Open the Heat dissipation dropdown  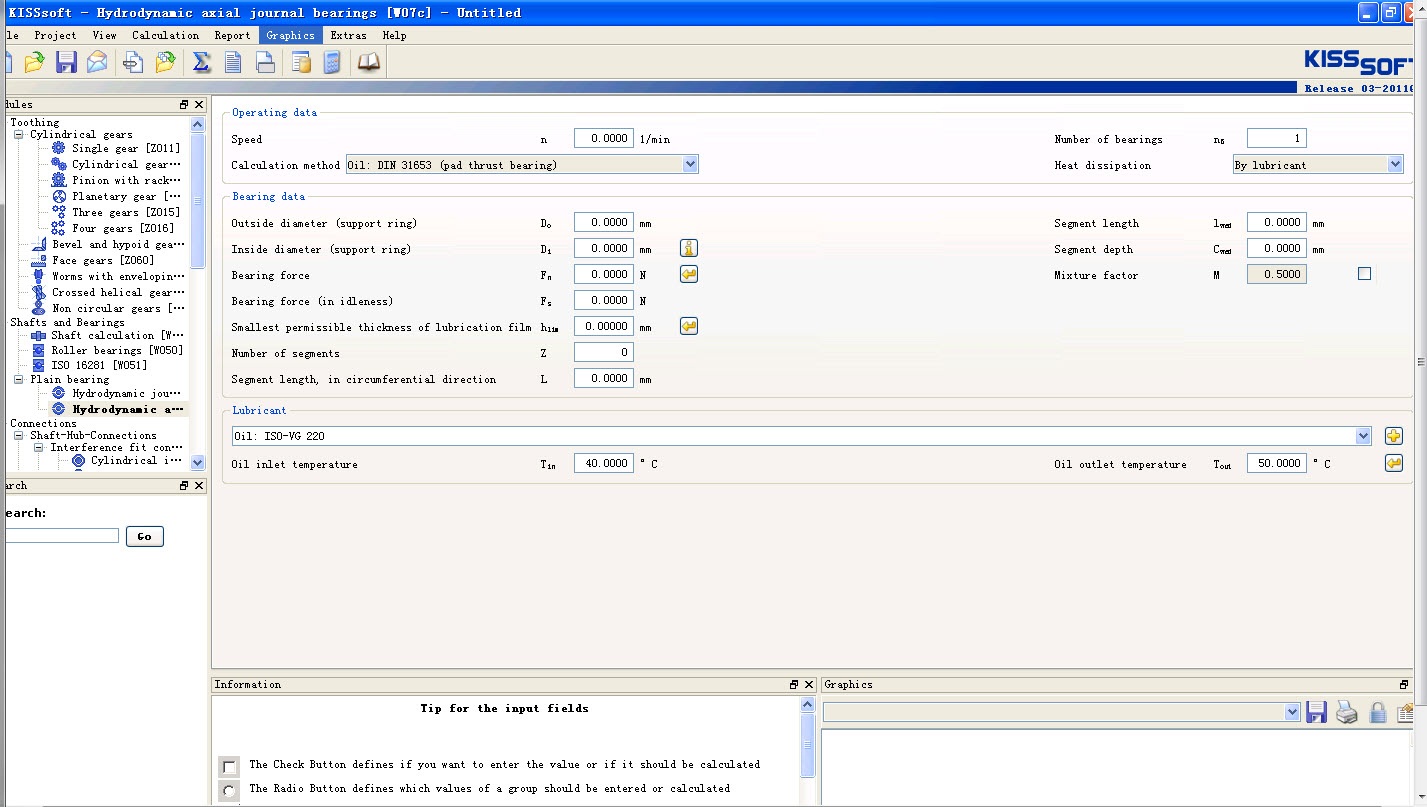point(1396,165)
